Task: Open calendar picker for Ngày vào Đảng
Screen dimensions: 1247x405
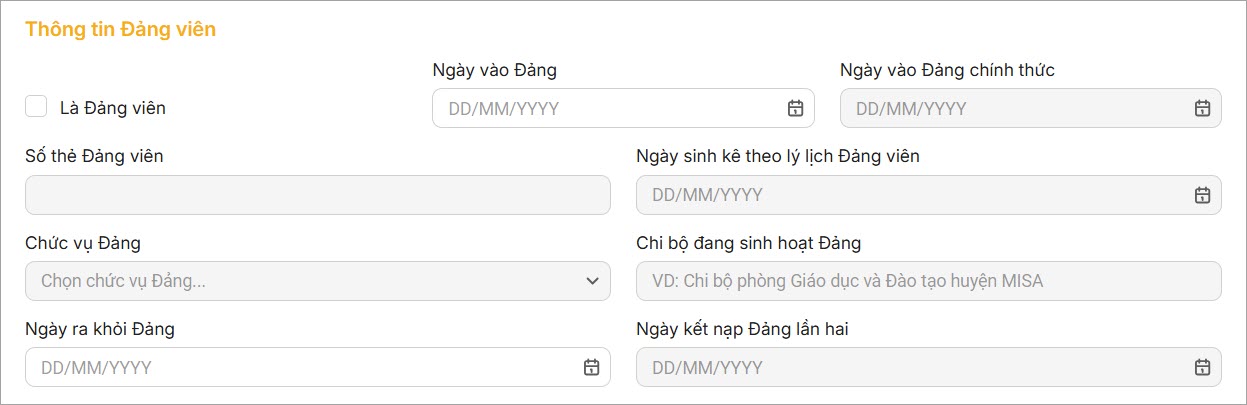Action: (795, 108)
